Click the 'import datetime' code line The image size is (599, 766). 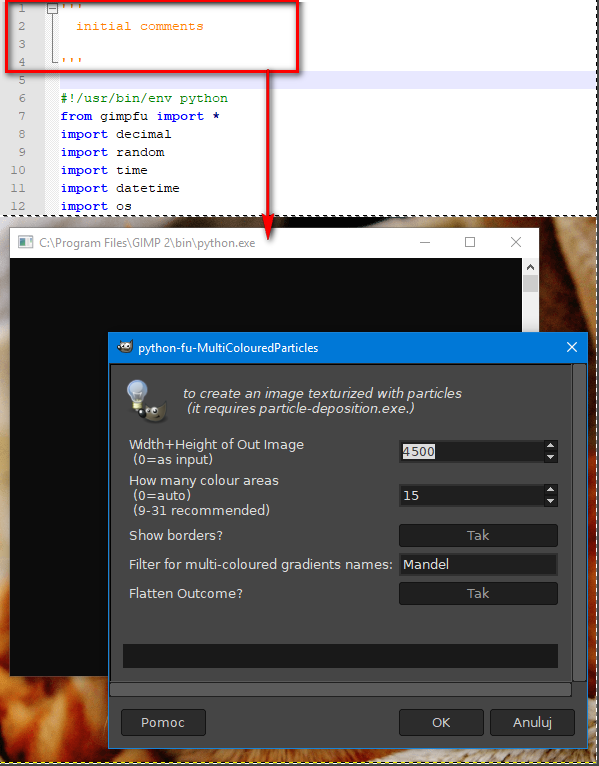point(120,188)
